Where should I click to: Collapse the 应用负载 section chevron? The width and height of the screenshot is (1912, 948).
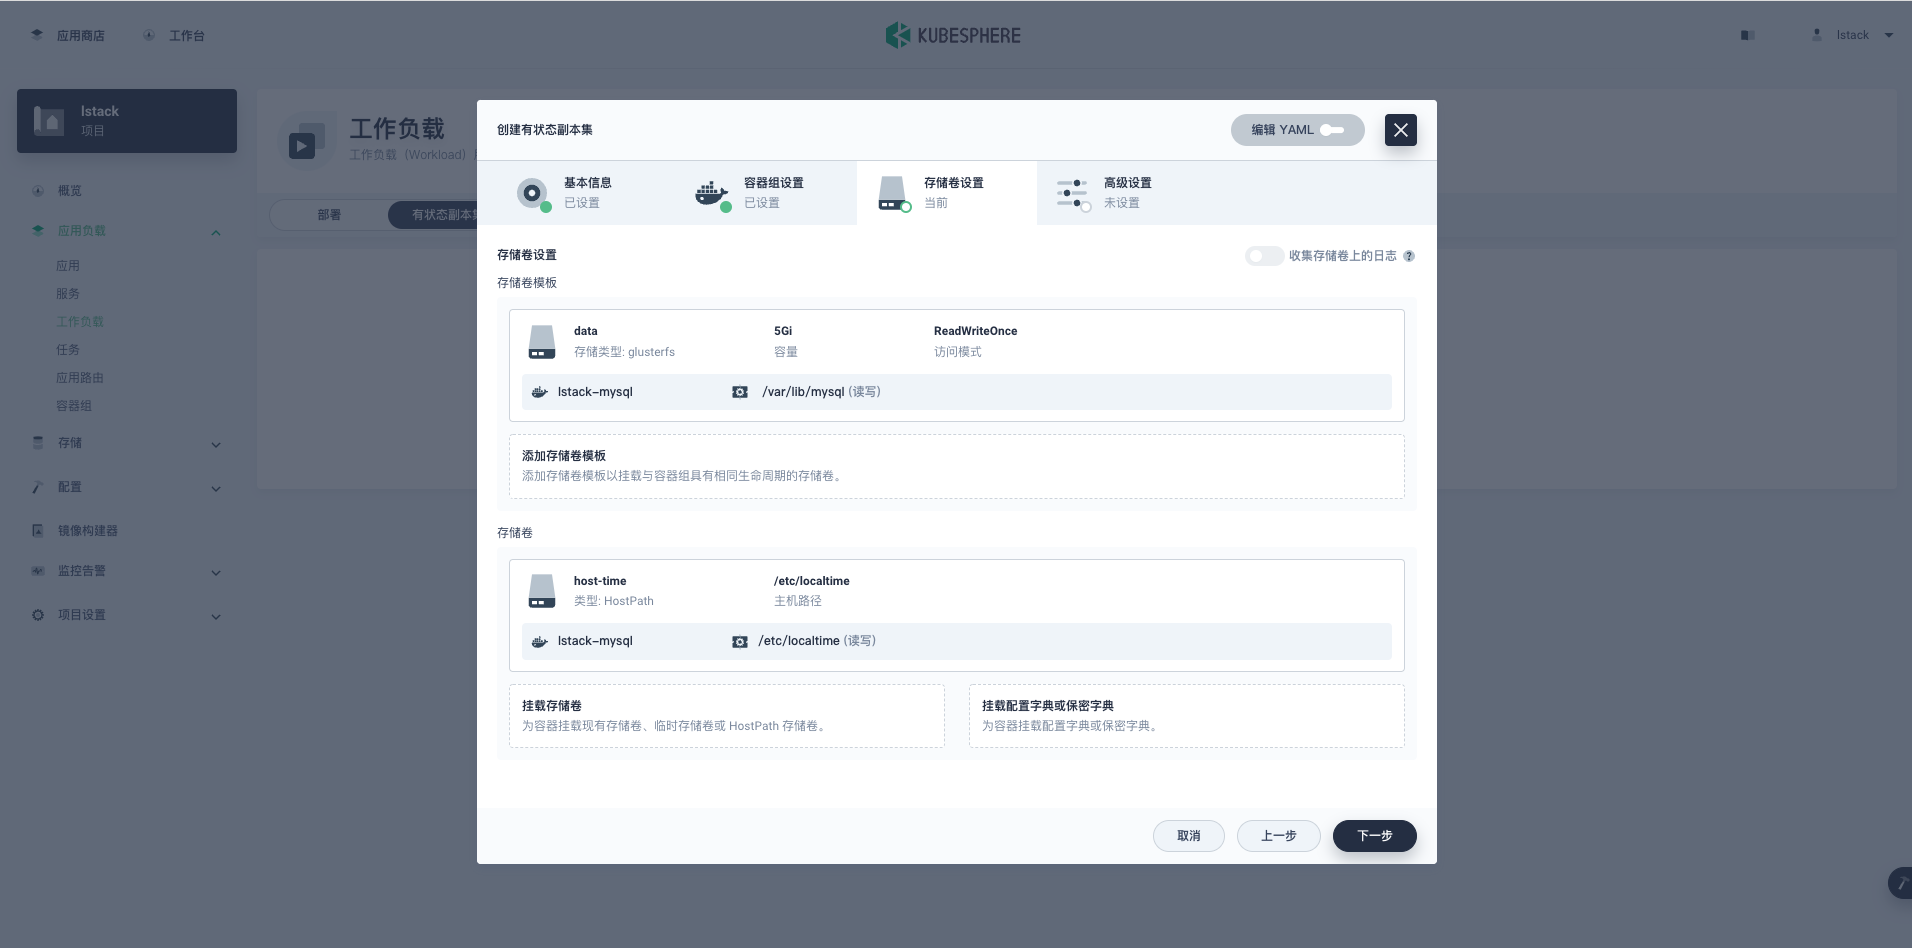coord(216,233)
